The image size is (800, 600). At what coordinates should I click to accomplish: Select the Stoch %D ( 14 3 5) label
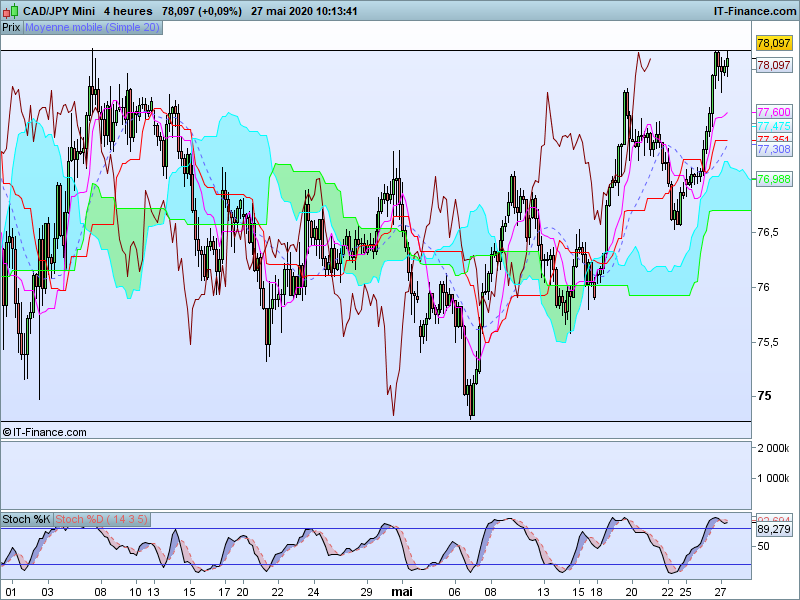[102, 519]
